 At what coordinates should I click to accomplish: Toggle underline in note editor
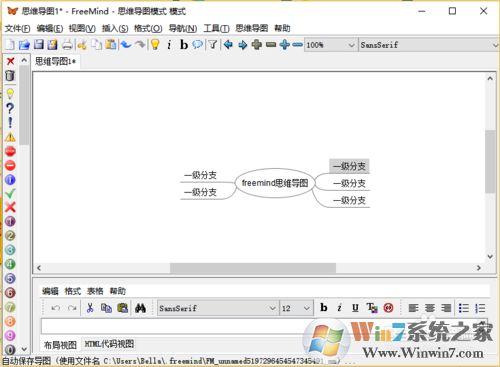tap(355, 308)
